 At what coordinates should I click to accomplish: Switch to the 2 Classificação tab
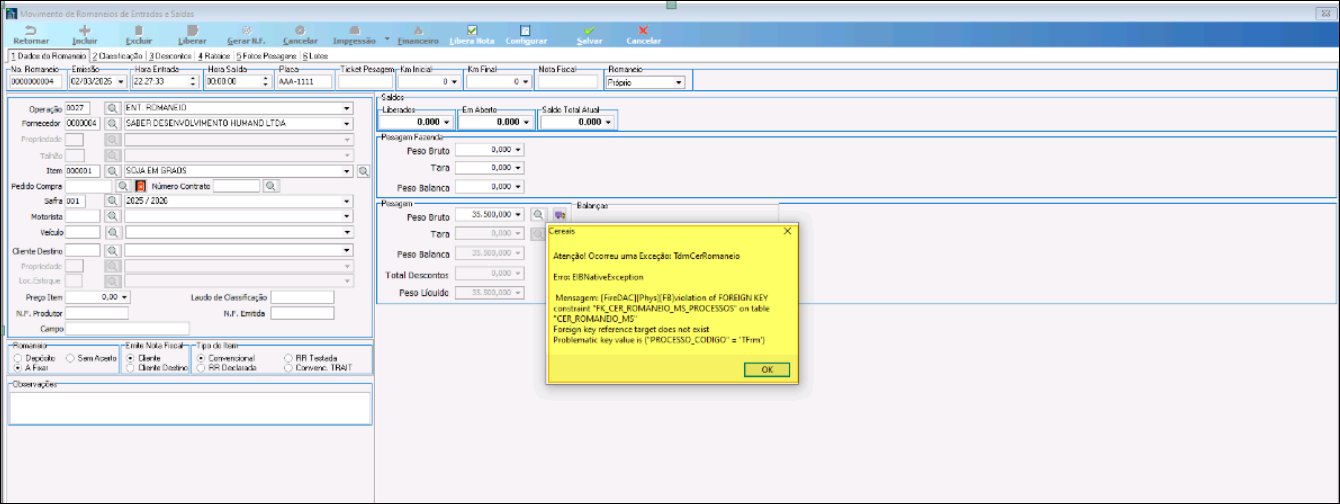pyautogui.click(x=117, y=56)
